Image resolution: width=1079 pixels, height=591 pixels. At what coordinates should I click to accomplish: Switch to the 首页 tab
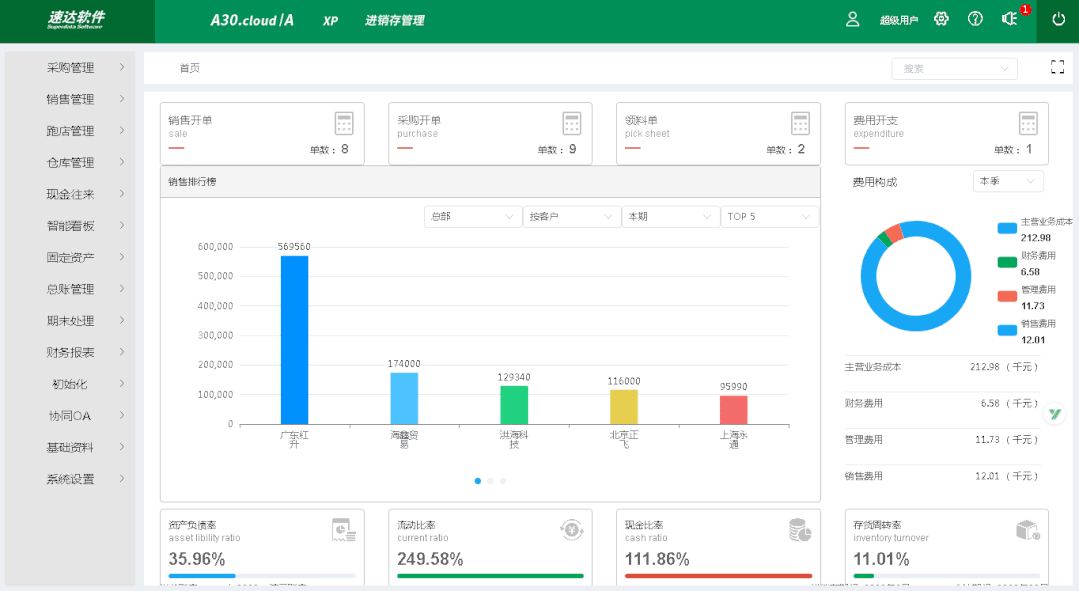tap(189, 68)
